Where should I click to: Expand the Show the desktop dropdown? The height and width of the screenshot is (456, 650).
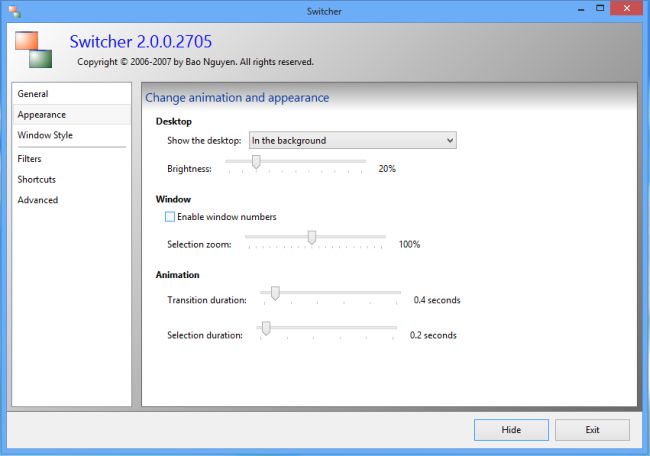353,141
